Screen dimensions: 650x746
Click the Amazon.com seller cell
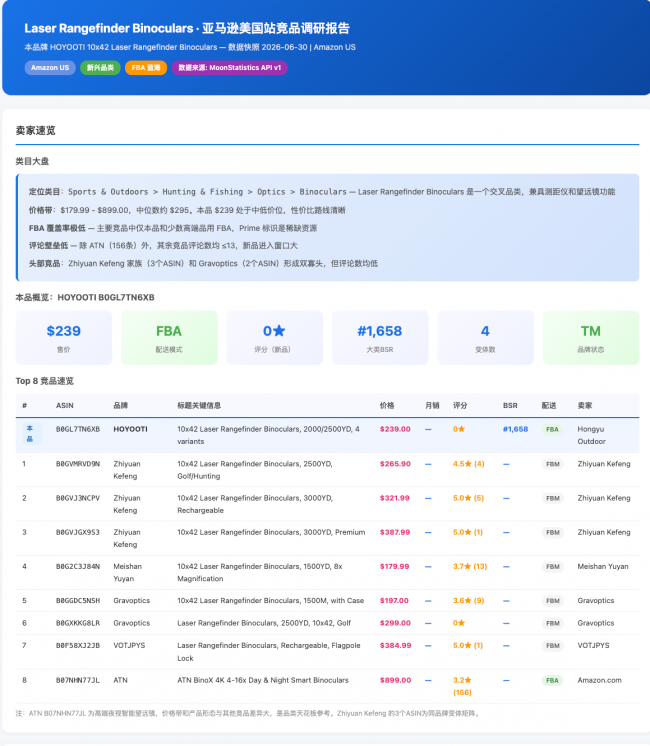(x=600, y=680)
